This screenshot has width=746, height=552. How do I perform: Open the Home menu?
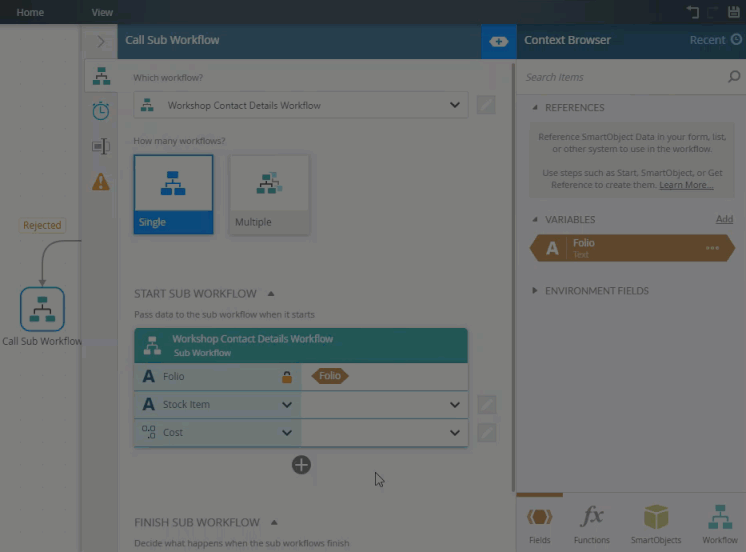(30, 12)
